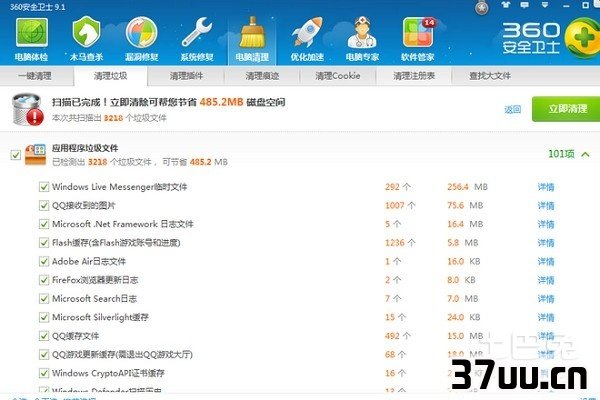Image resolution: width=600 pixels, height=400 pixels.
Task: Switch to 清理垃圾 tab
Action: coord(111,76)
